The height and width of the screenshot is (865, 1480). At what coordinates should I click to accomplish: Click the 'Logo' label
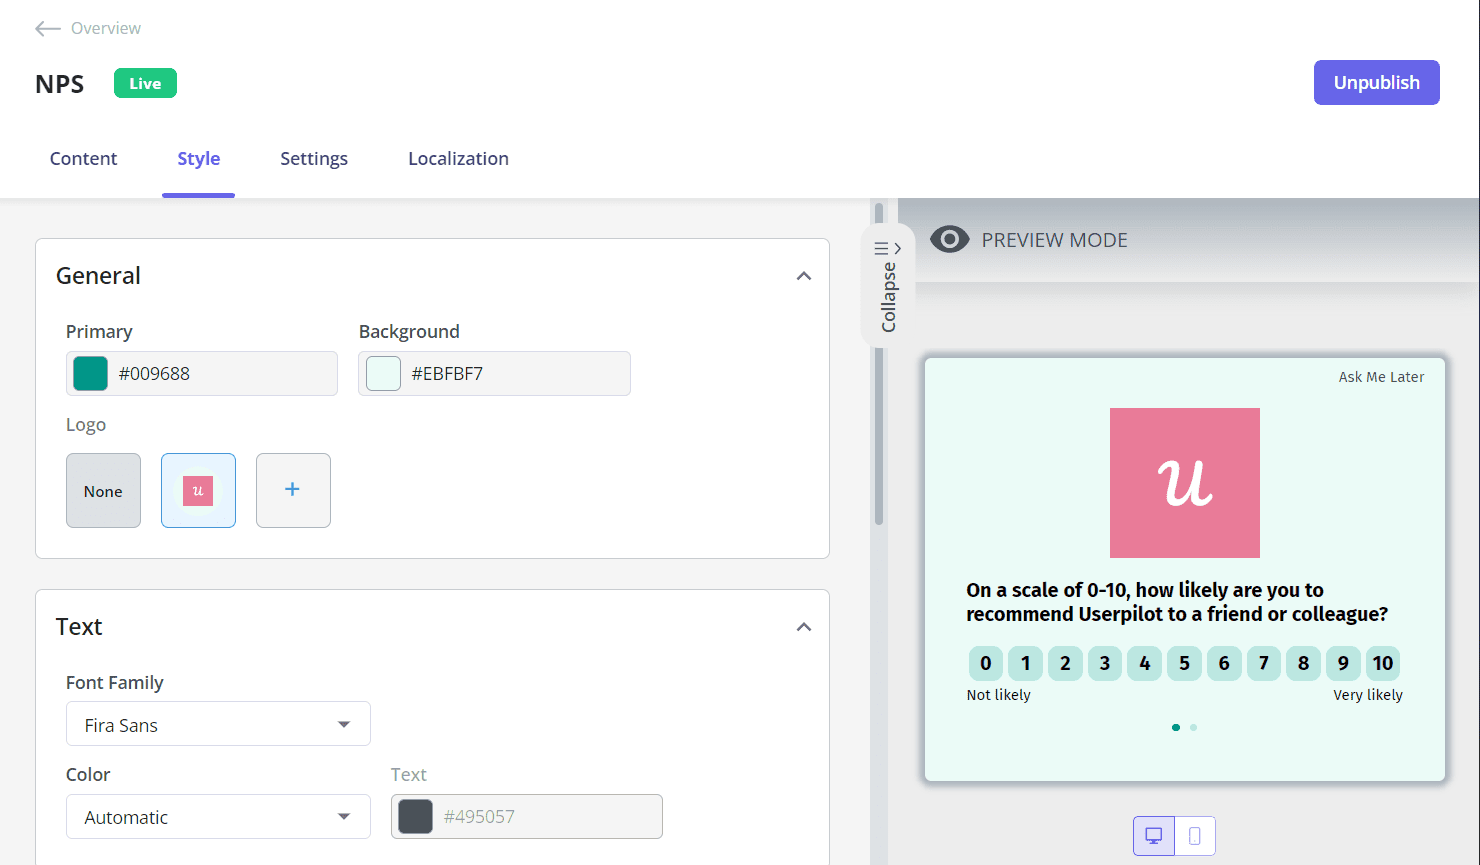pyautogui.click(x=86, y=425)
